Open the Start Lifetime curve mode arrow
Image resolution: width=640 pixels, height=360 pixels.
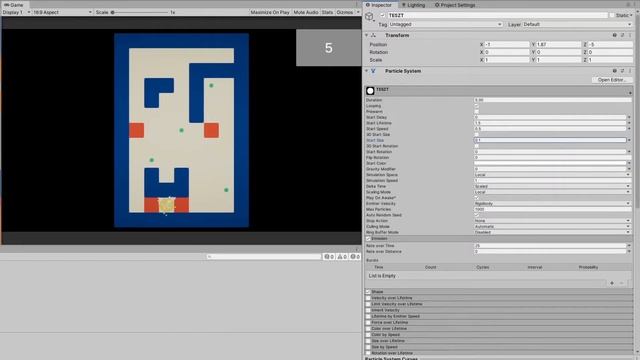pos(629,123)
